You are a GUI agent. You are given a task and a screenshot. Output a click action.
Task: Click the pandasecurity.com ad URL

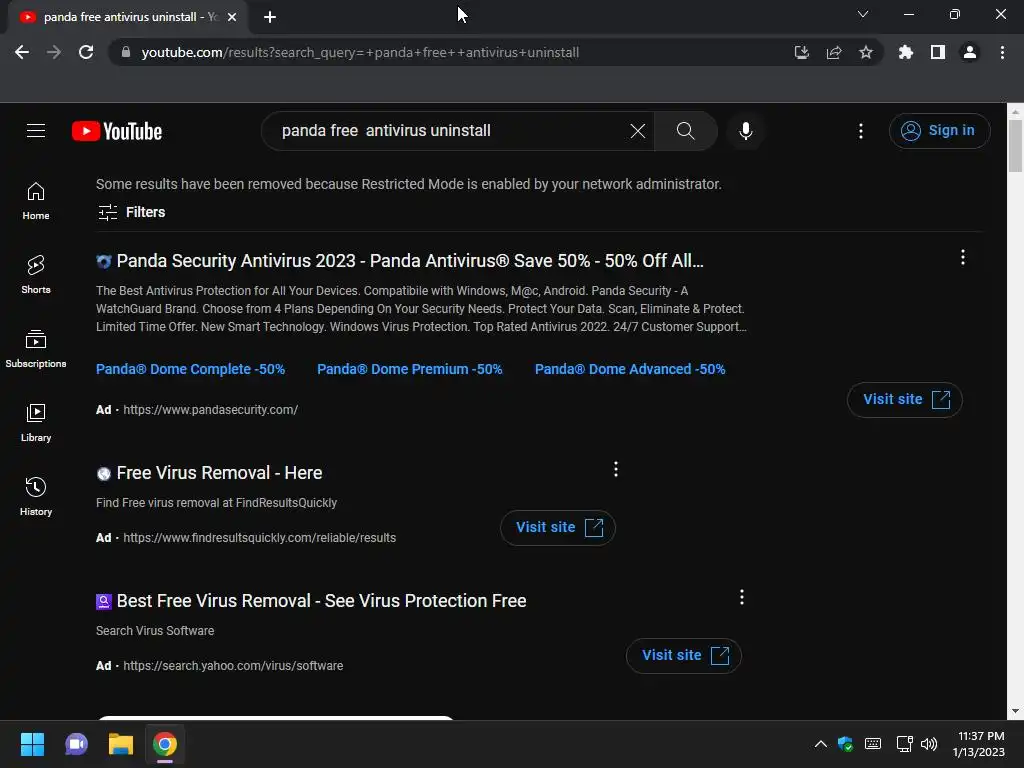click(210, 409)
